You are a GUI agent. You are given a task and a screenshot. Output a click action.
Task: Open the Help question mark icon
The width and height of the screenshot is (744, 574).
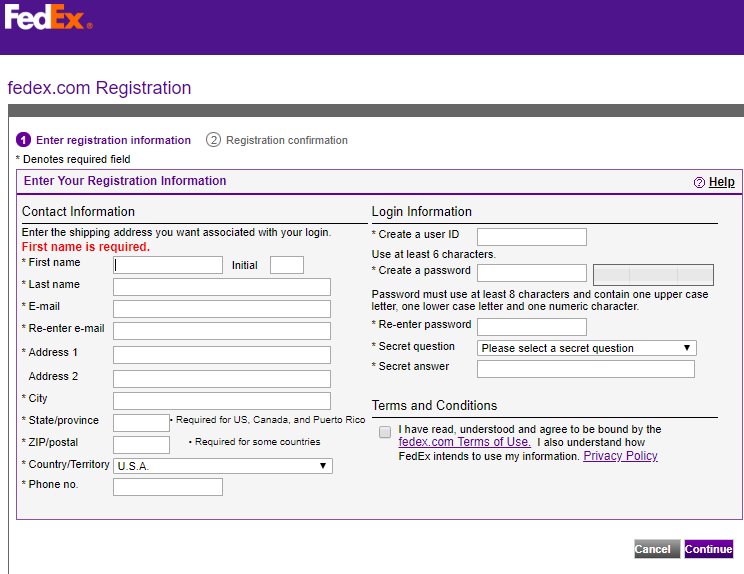pyautogui.click(x=699, y=182)
